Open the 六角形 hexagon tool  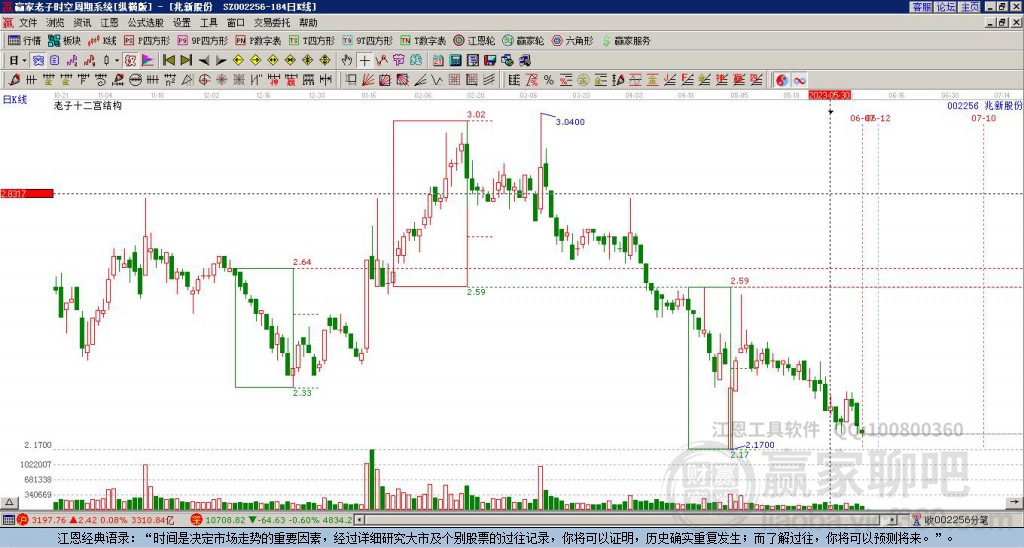[x=572, y=40]
